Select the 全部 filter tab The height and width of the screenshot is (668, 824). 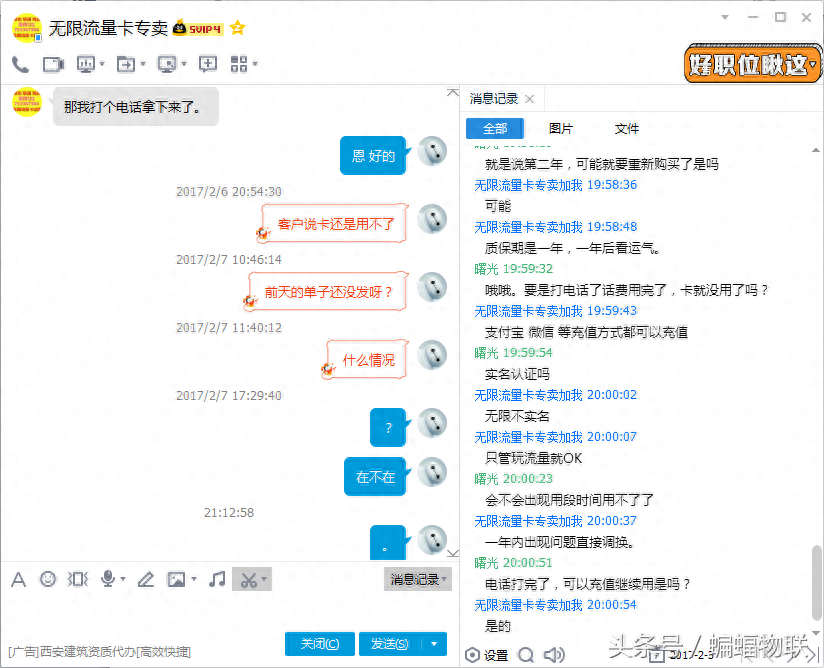pyautogui.click(x=495, y=128)
